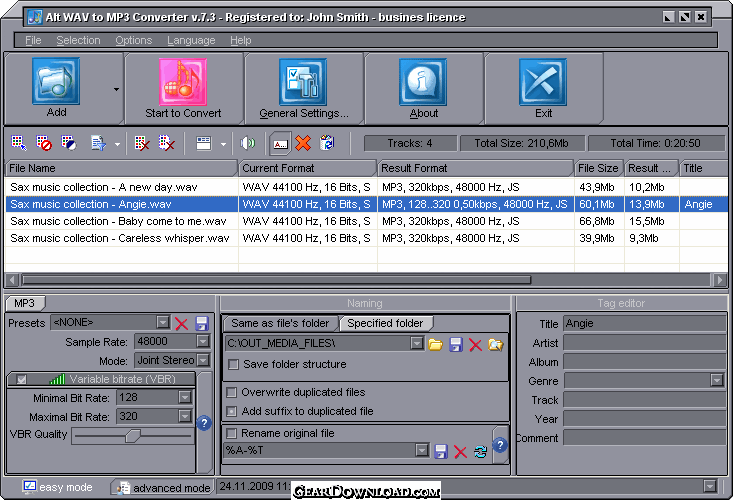The width and height of the screenshot is (733, 500).
Task: Switch to advanced mode
Action: (x=162, y=488)
